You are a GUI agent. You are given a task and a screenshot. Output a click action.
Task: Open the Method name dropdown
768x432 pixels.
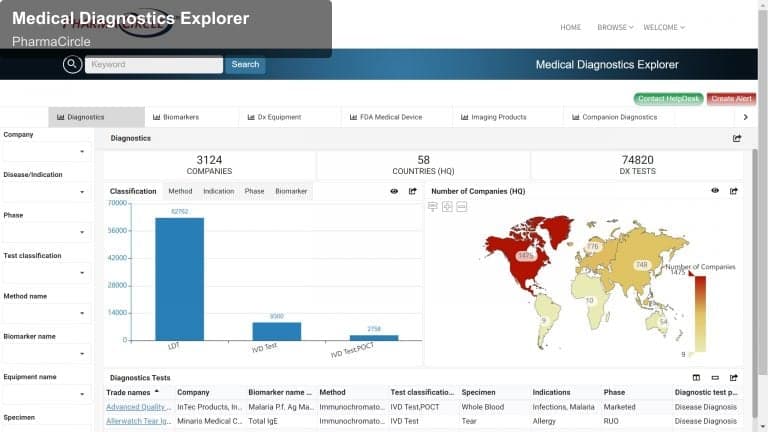coord(47,313)
